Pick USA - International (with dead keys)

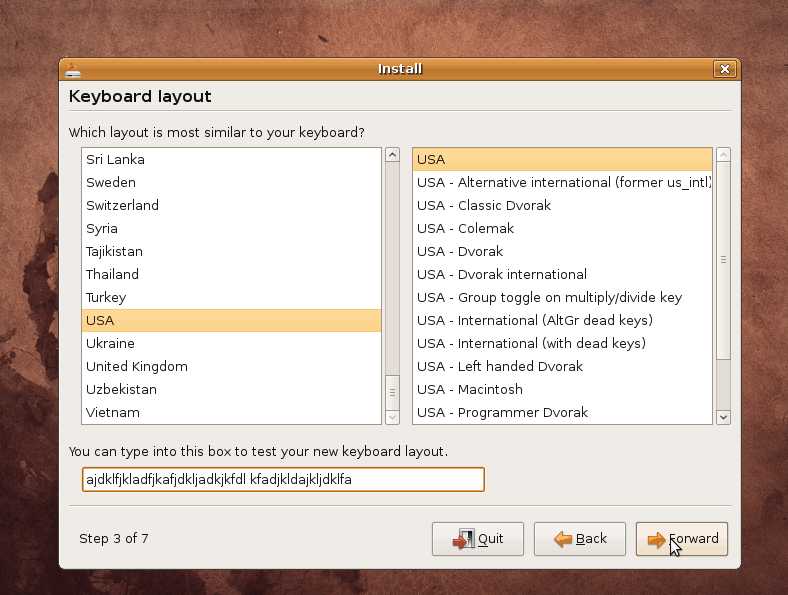(531, 343)
